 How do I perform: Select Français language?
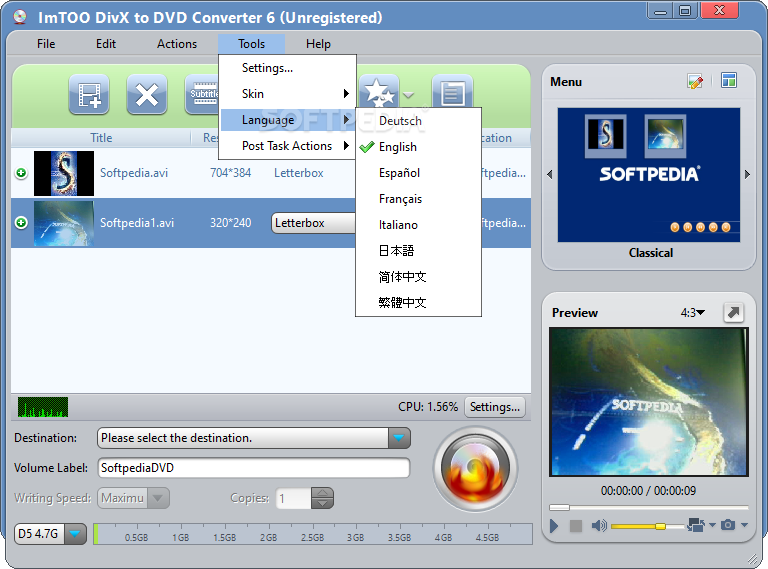[418, 199]
